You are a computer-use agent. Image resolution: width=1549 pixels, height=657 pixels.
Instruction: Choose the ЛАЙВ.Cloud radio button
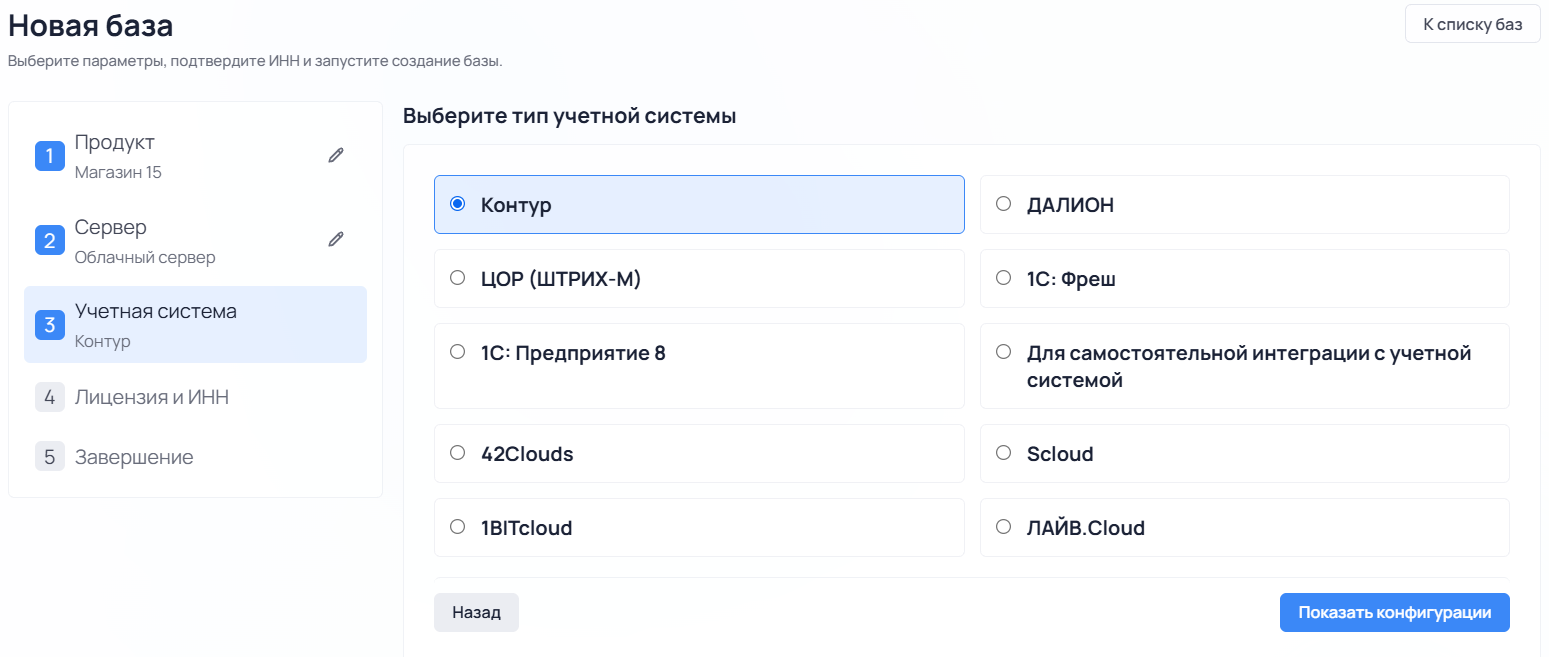tap(1004, 527)
